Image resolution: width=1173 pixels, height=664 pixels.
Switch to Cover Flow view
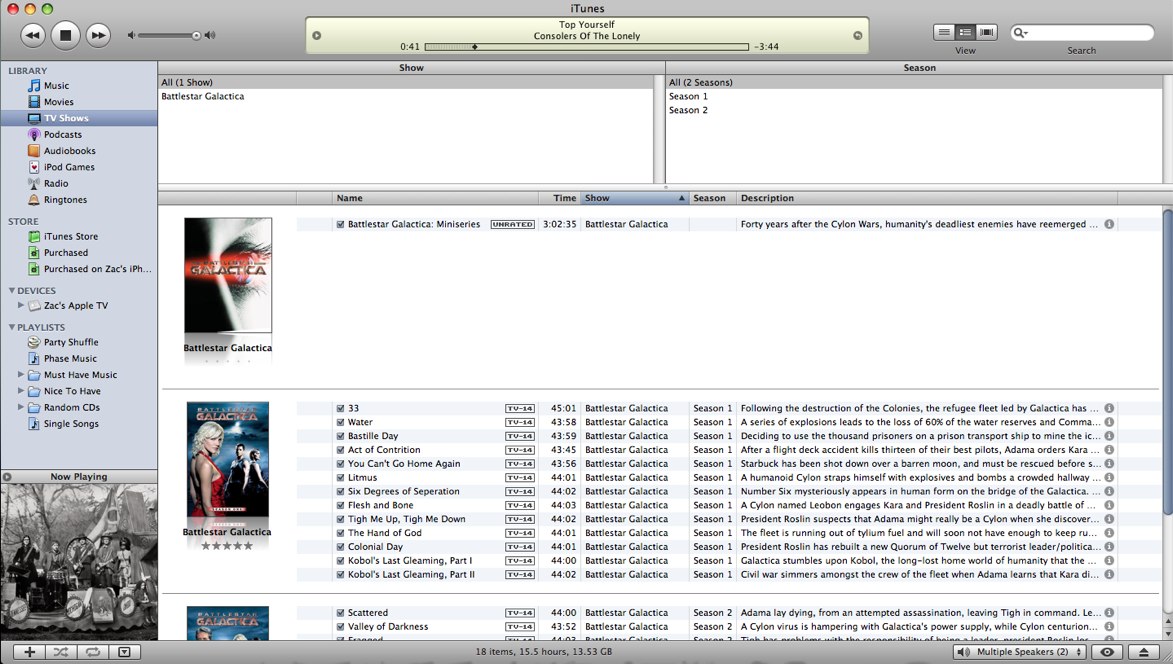(987, 32)
